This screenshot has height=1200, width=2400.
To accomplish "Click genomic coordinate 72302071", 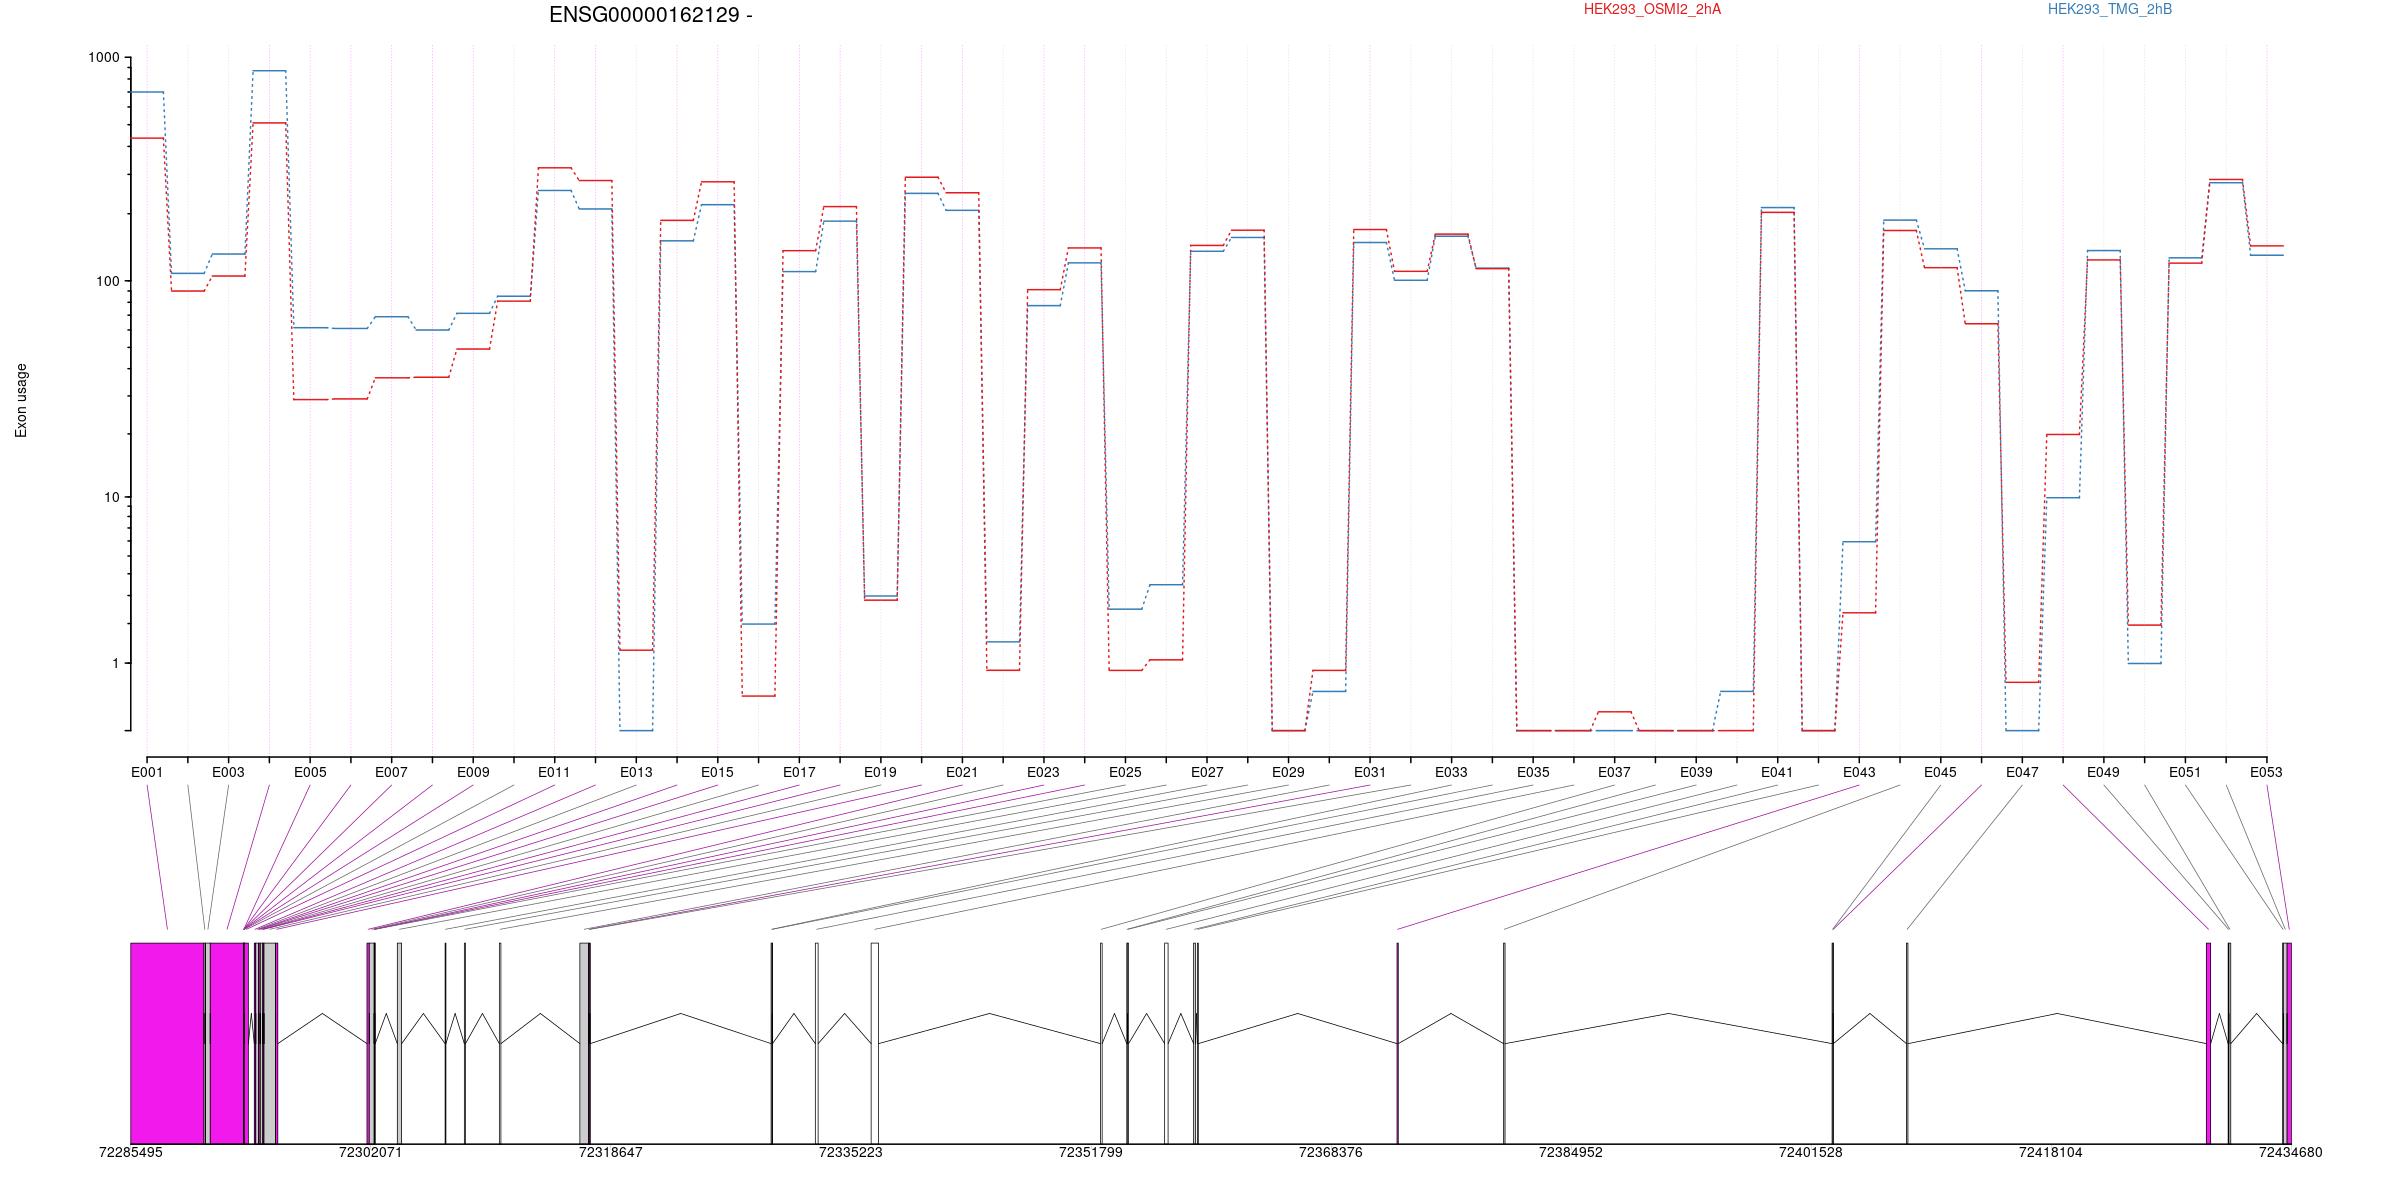I will [x=370, y=1152].
